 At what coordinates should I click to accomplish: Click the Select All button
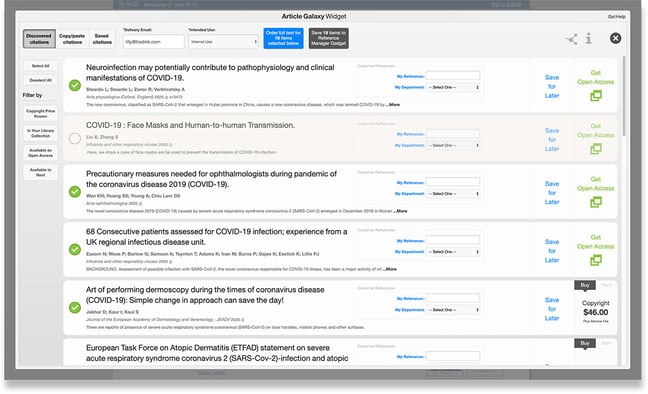[x=40, y=66]
